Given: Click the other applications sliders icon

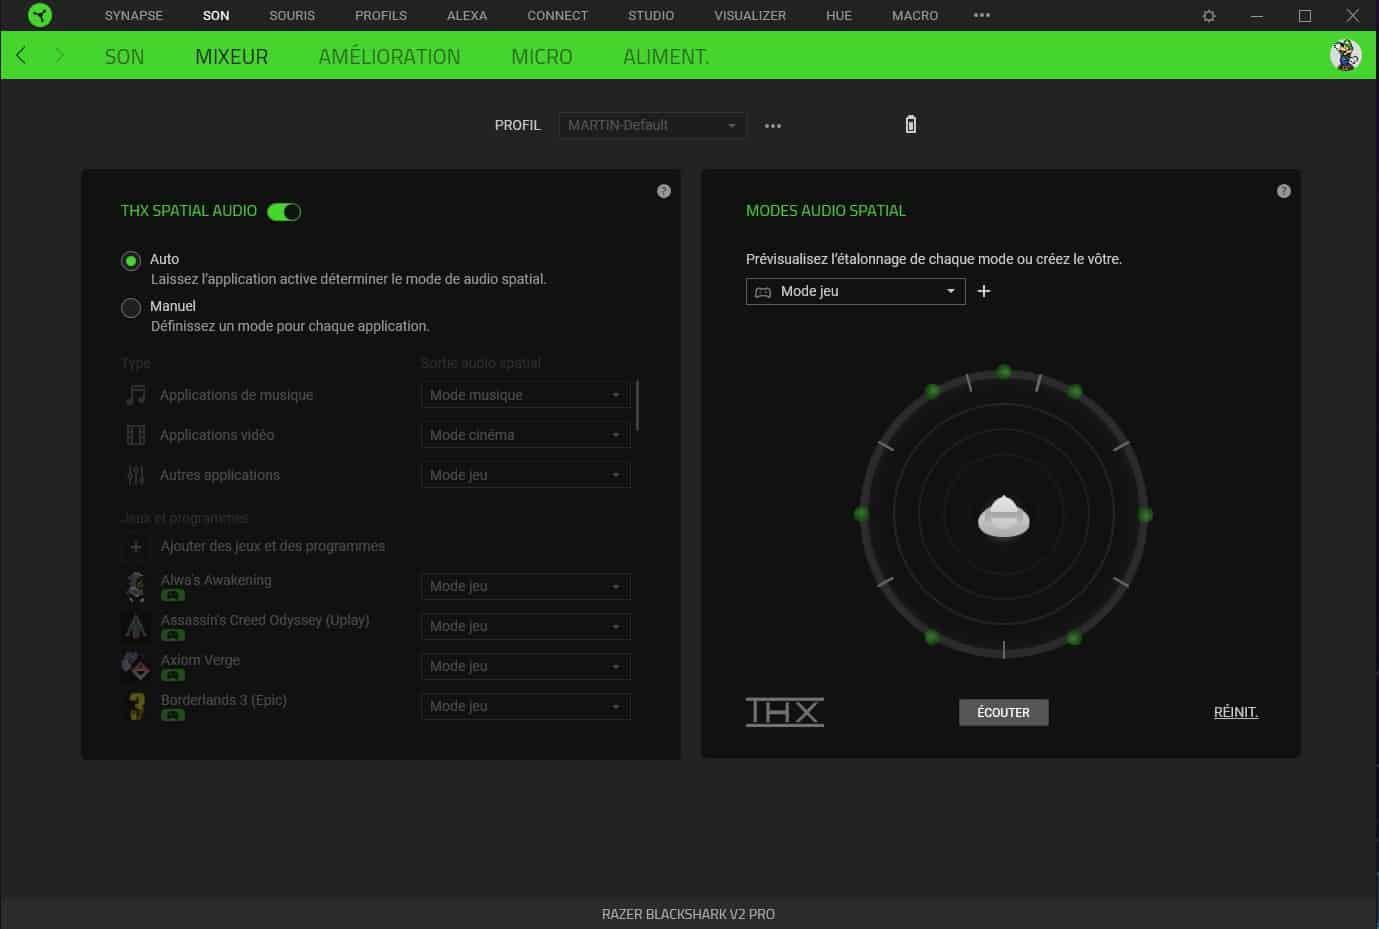Looking at the screenshot, I should (136, 475).
